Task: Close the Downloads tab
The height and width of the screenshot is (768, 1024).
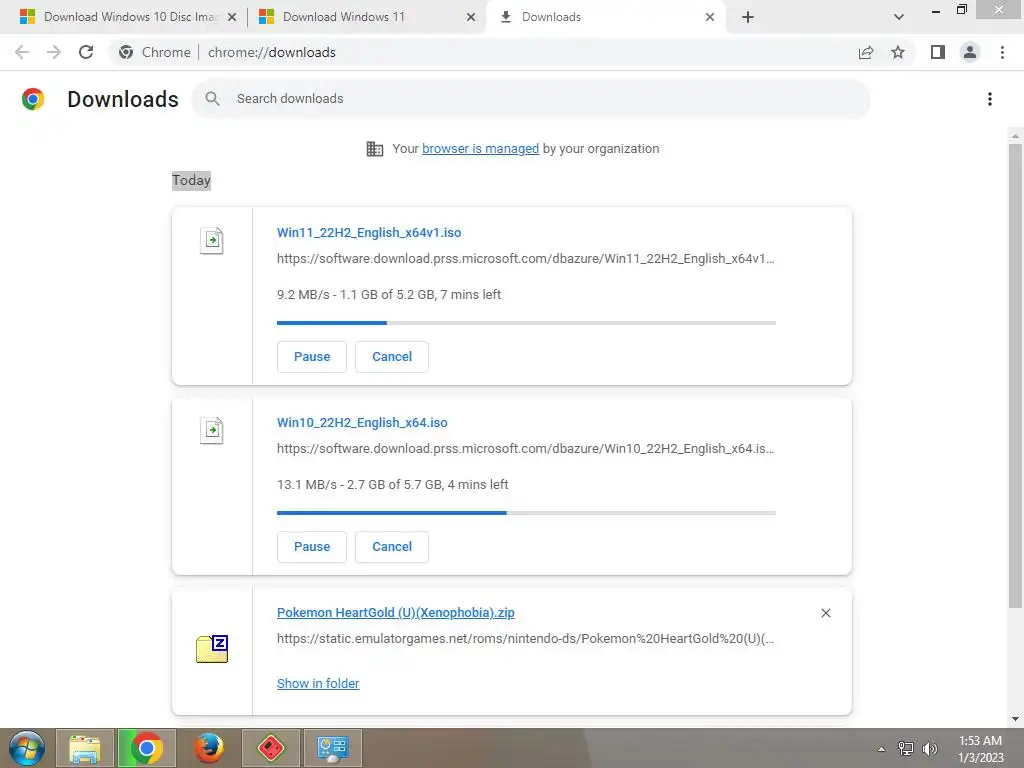Action: click(710, 17)
